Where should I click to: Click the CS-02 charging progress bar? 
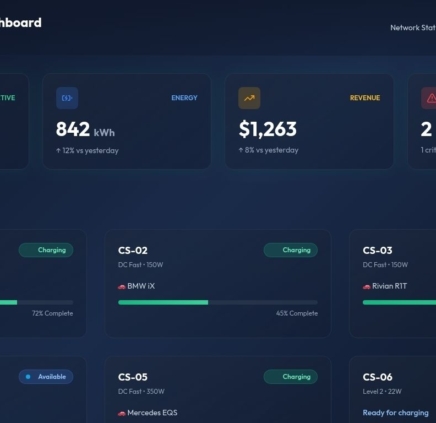coord(218,302)
